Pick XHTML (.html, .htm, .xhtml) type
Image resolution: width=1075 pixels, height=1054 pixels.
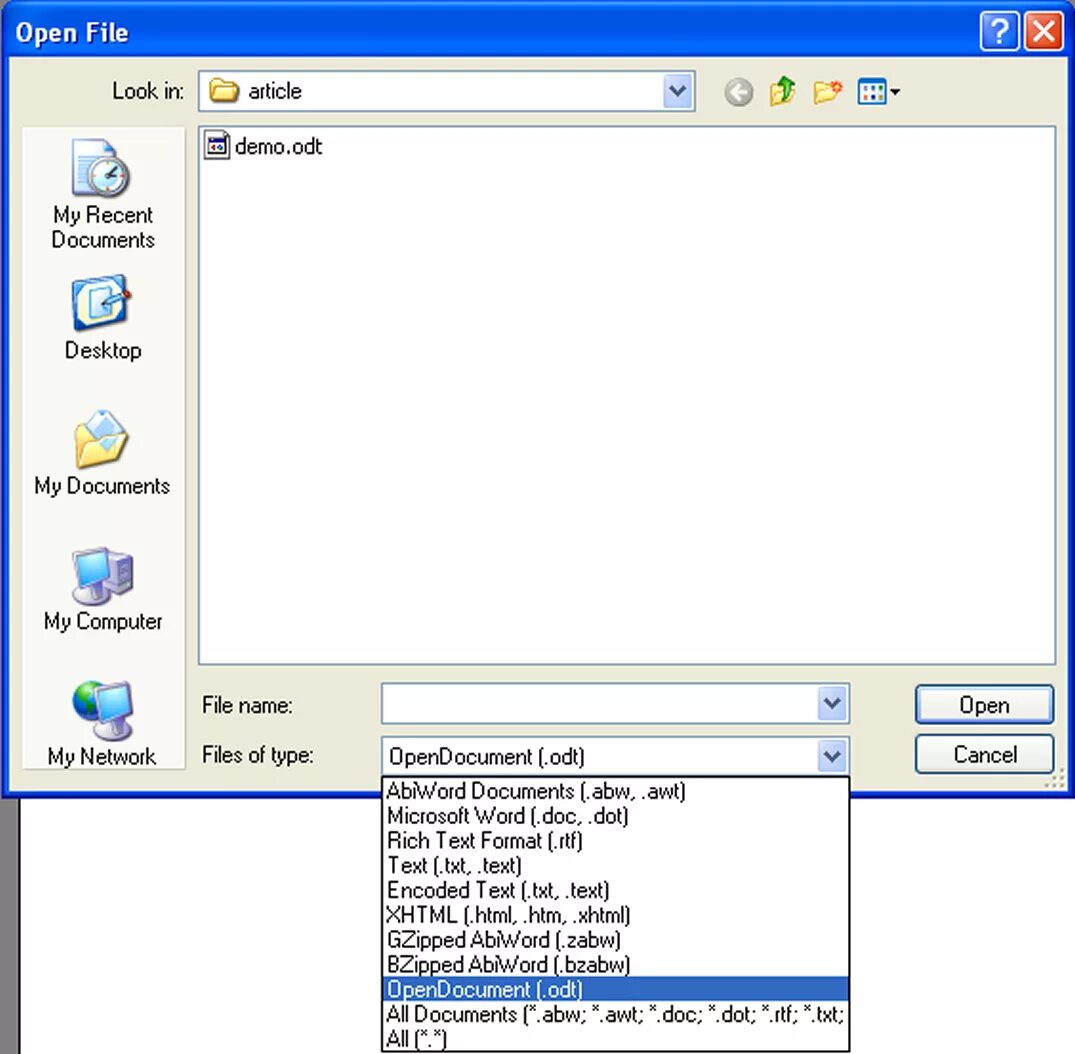[x=615, y=914]
